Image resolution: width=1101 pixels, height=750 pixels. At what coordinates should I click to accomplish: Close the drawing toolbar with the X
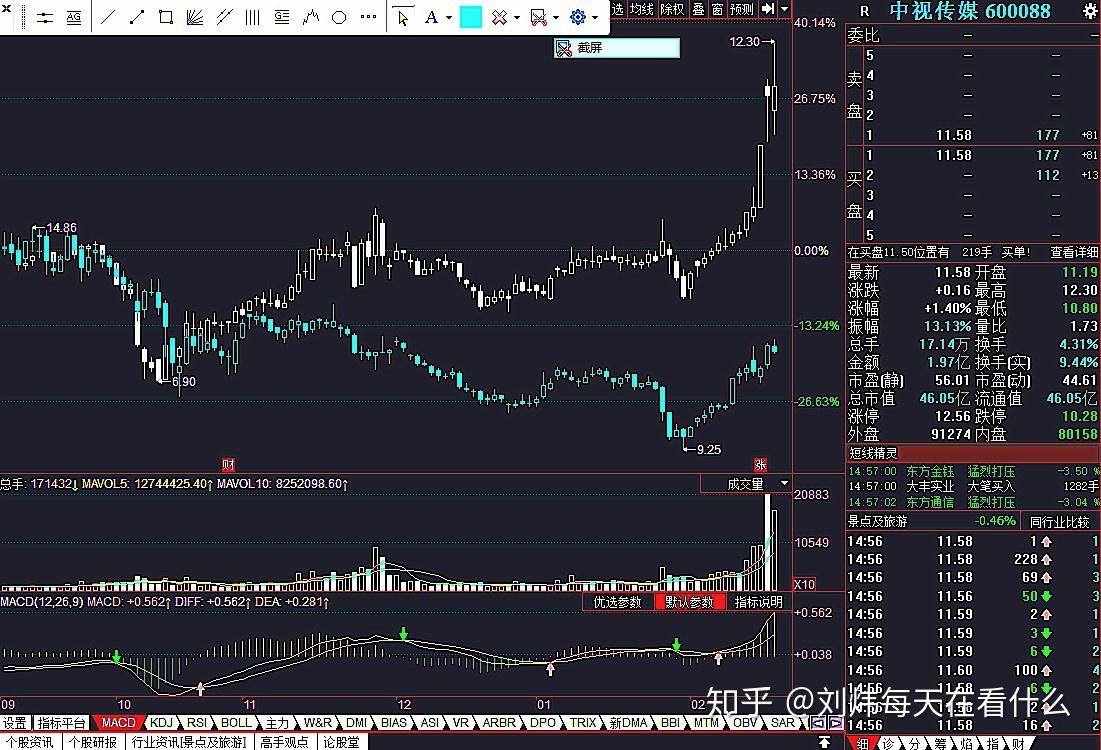pyautogui.click(x=6, y=8)
